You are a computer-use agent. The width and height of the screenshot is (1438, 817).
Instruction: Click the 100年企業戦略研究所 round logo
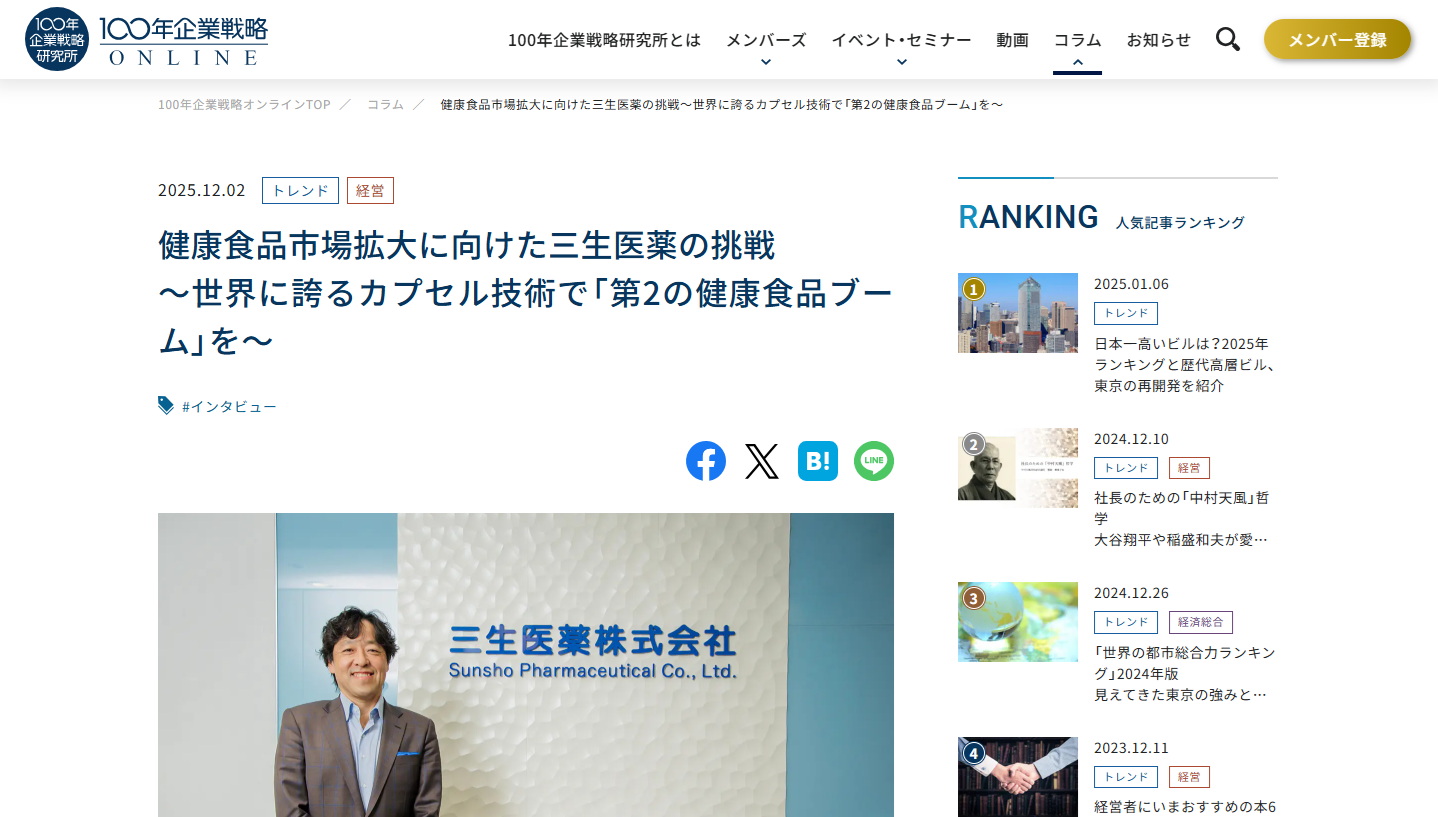point(57,39)
